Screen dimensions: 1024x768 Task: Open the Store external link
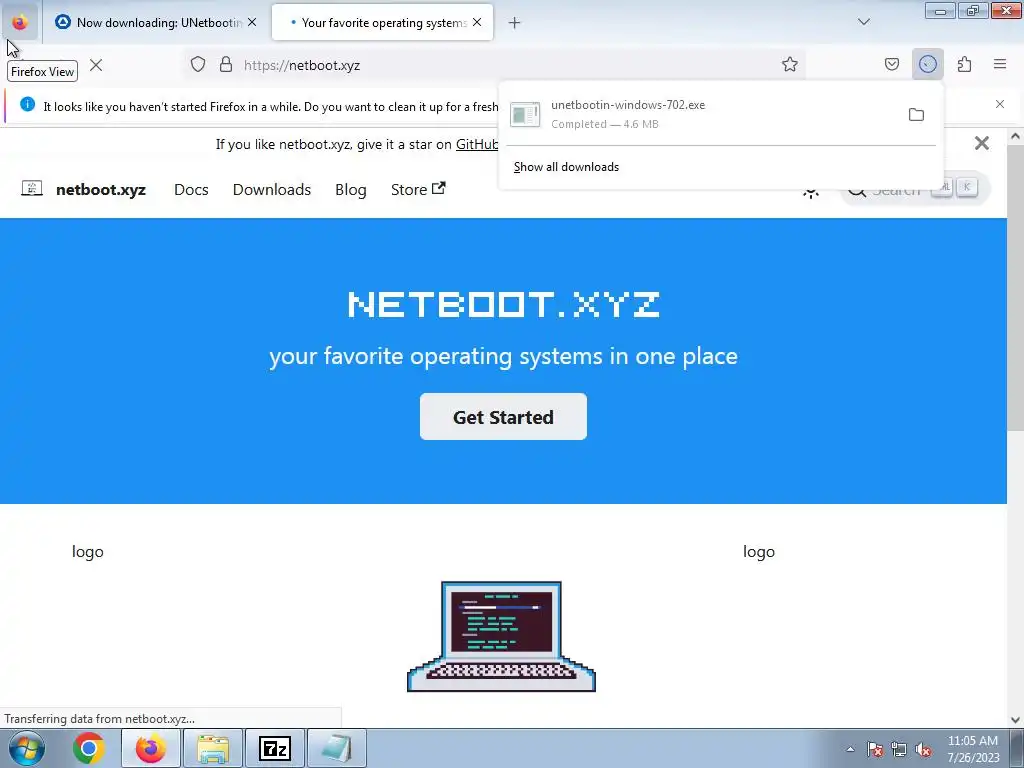(418, 189)
